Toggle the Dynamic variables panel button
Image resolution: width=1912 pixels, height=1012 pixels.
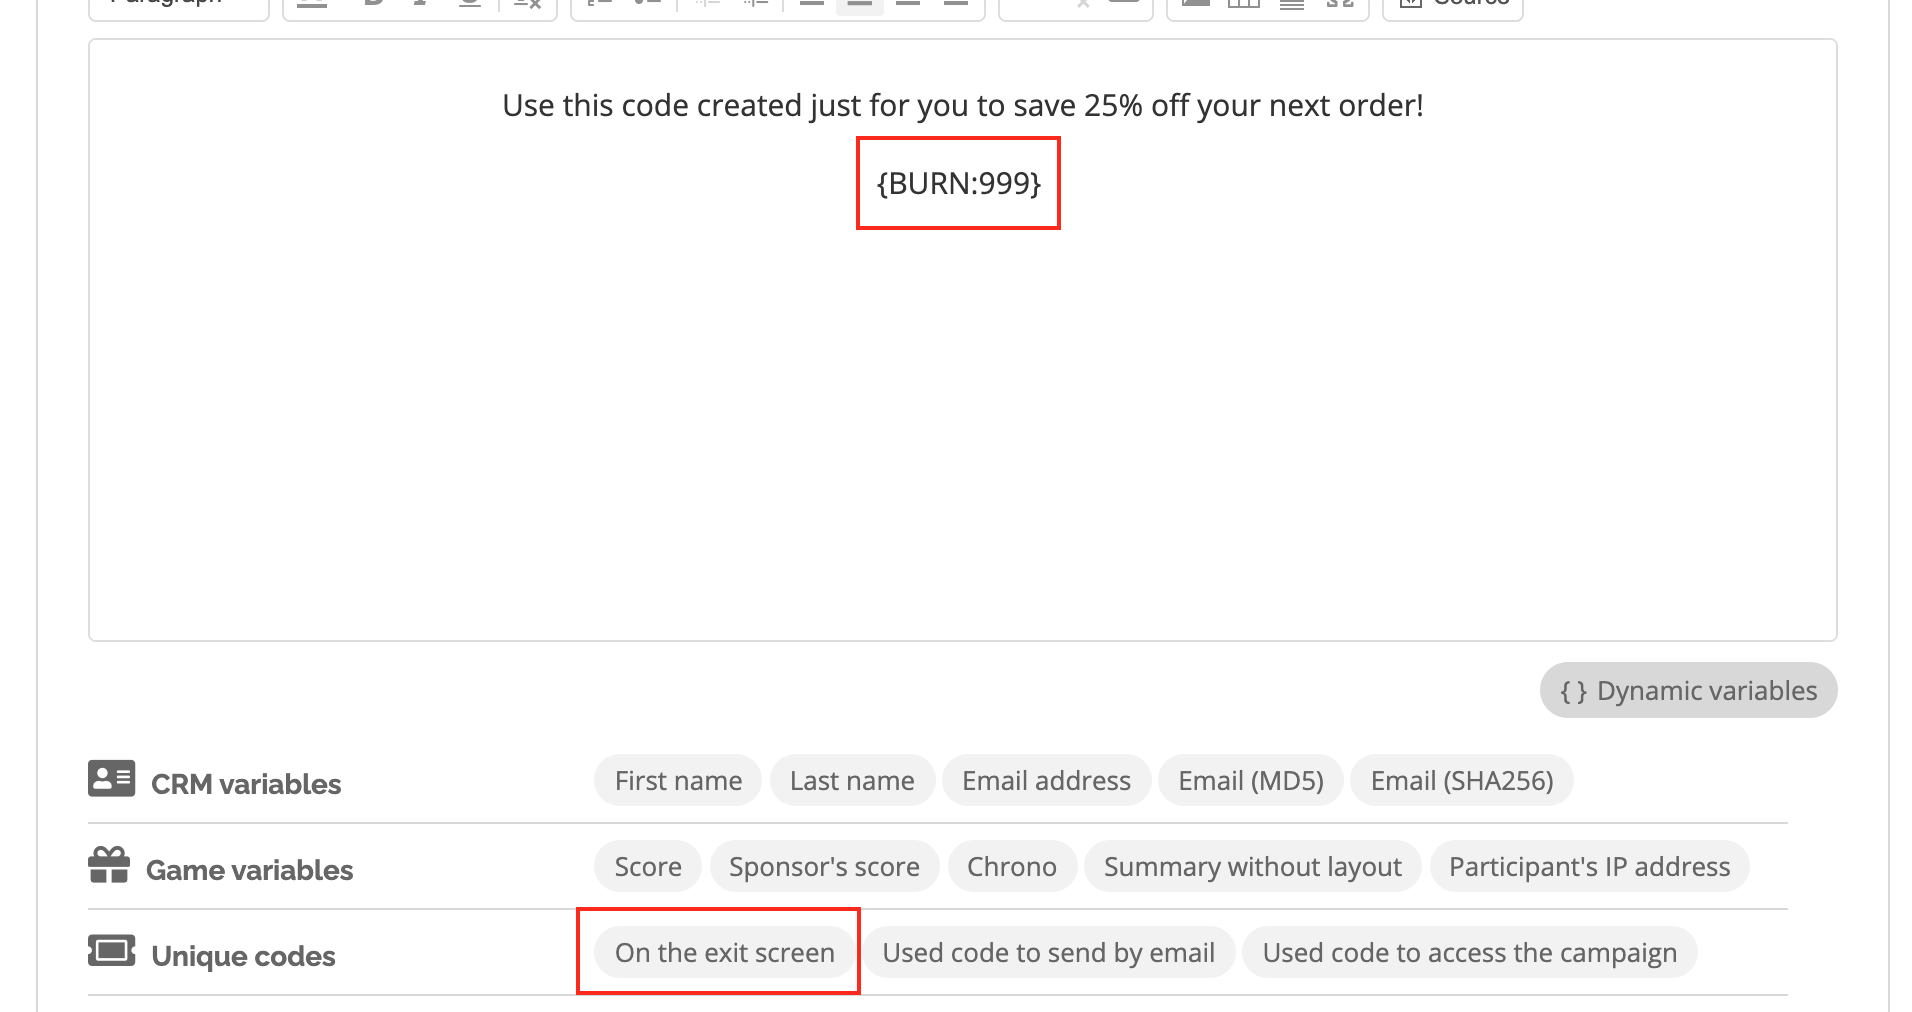pos(1688,690)
